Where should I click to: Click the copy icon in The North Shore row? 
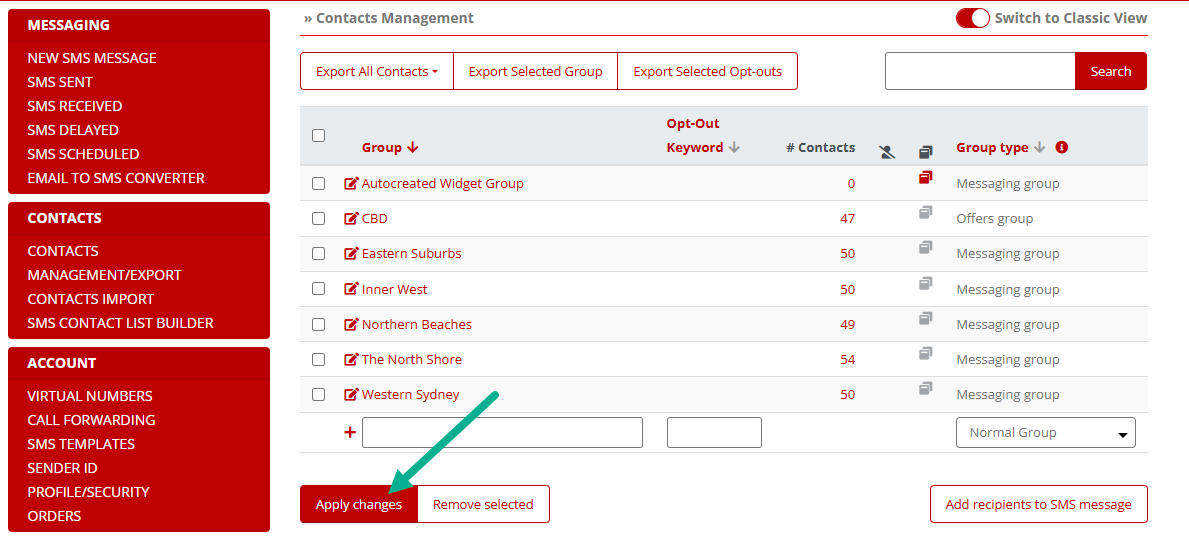tap(926, 354)
